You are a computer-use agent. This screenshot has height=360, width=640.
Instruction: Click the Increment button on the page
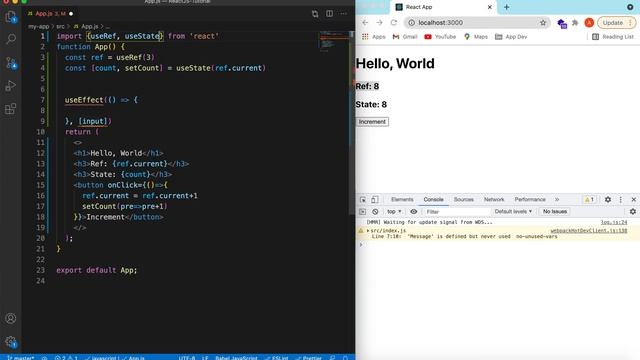click(372, 122)
